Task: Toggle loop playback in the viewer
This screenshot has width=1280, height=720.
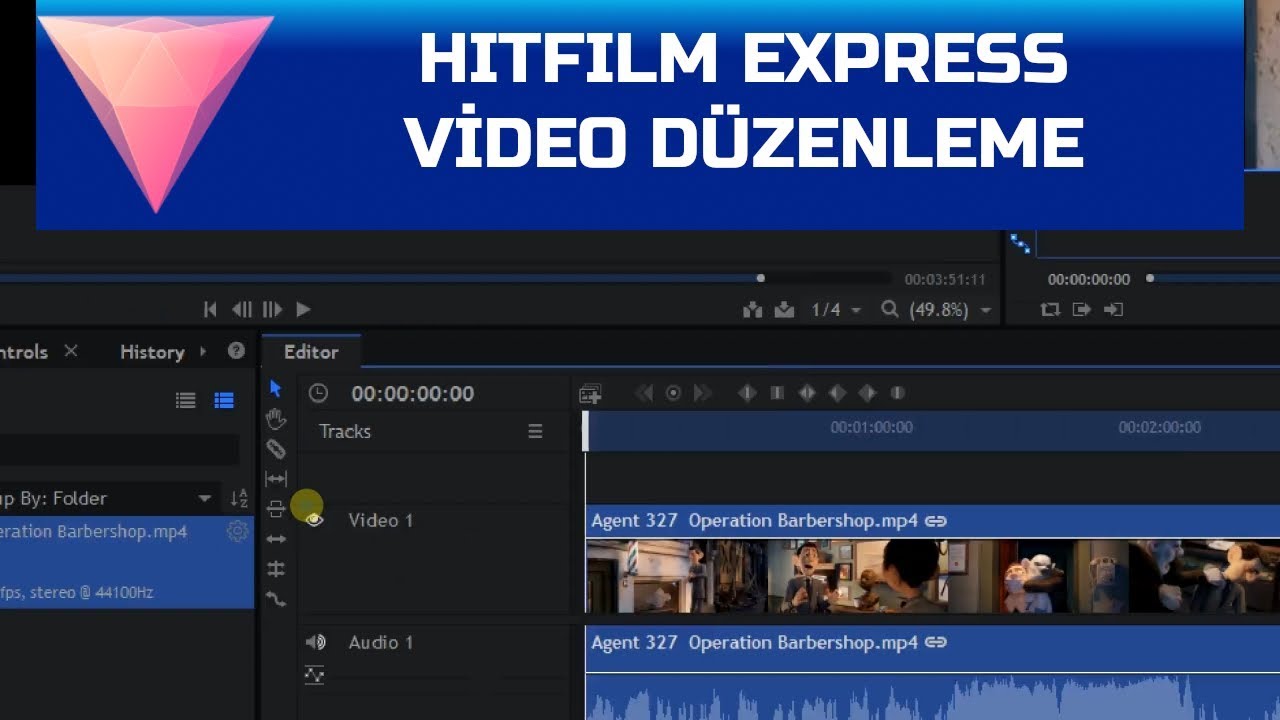Action: pos(1050,310)
